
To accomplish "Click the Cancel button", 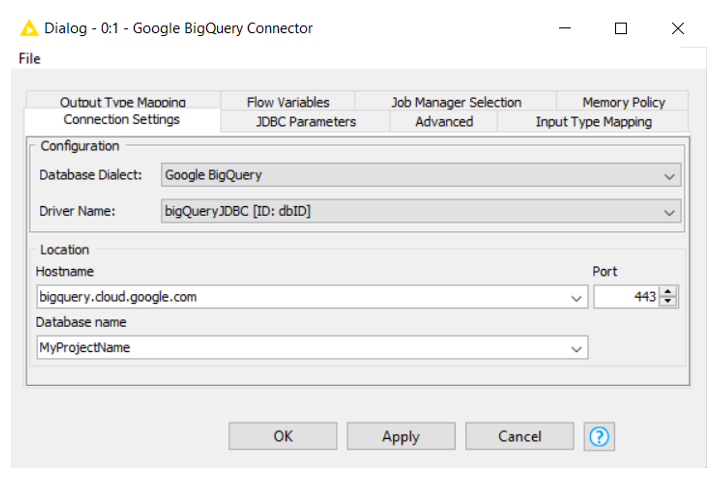I will coord(520,436).
